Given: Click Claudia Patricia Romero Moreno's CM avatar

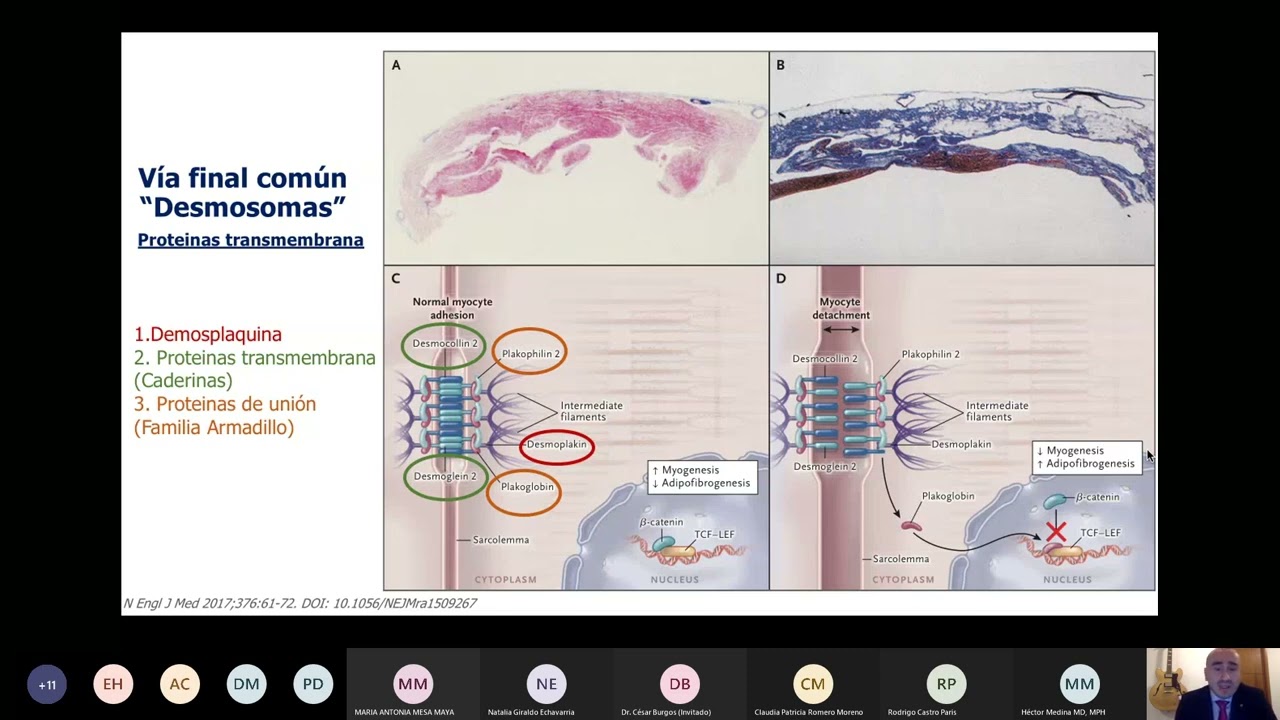Looking at the screenshot, I should (x=813, y=684).
